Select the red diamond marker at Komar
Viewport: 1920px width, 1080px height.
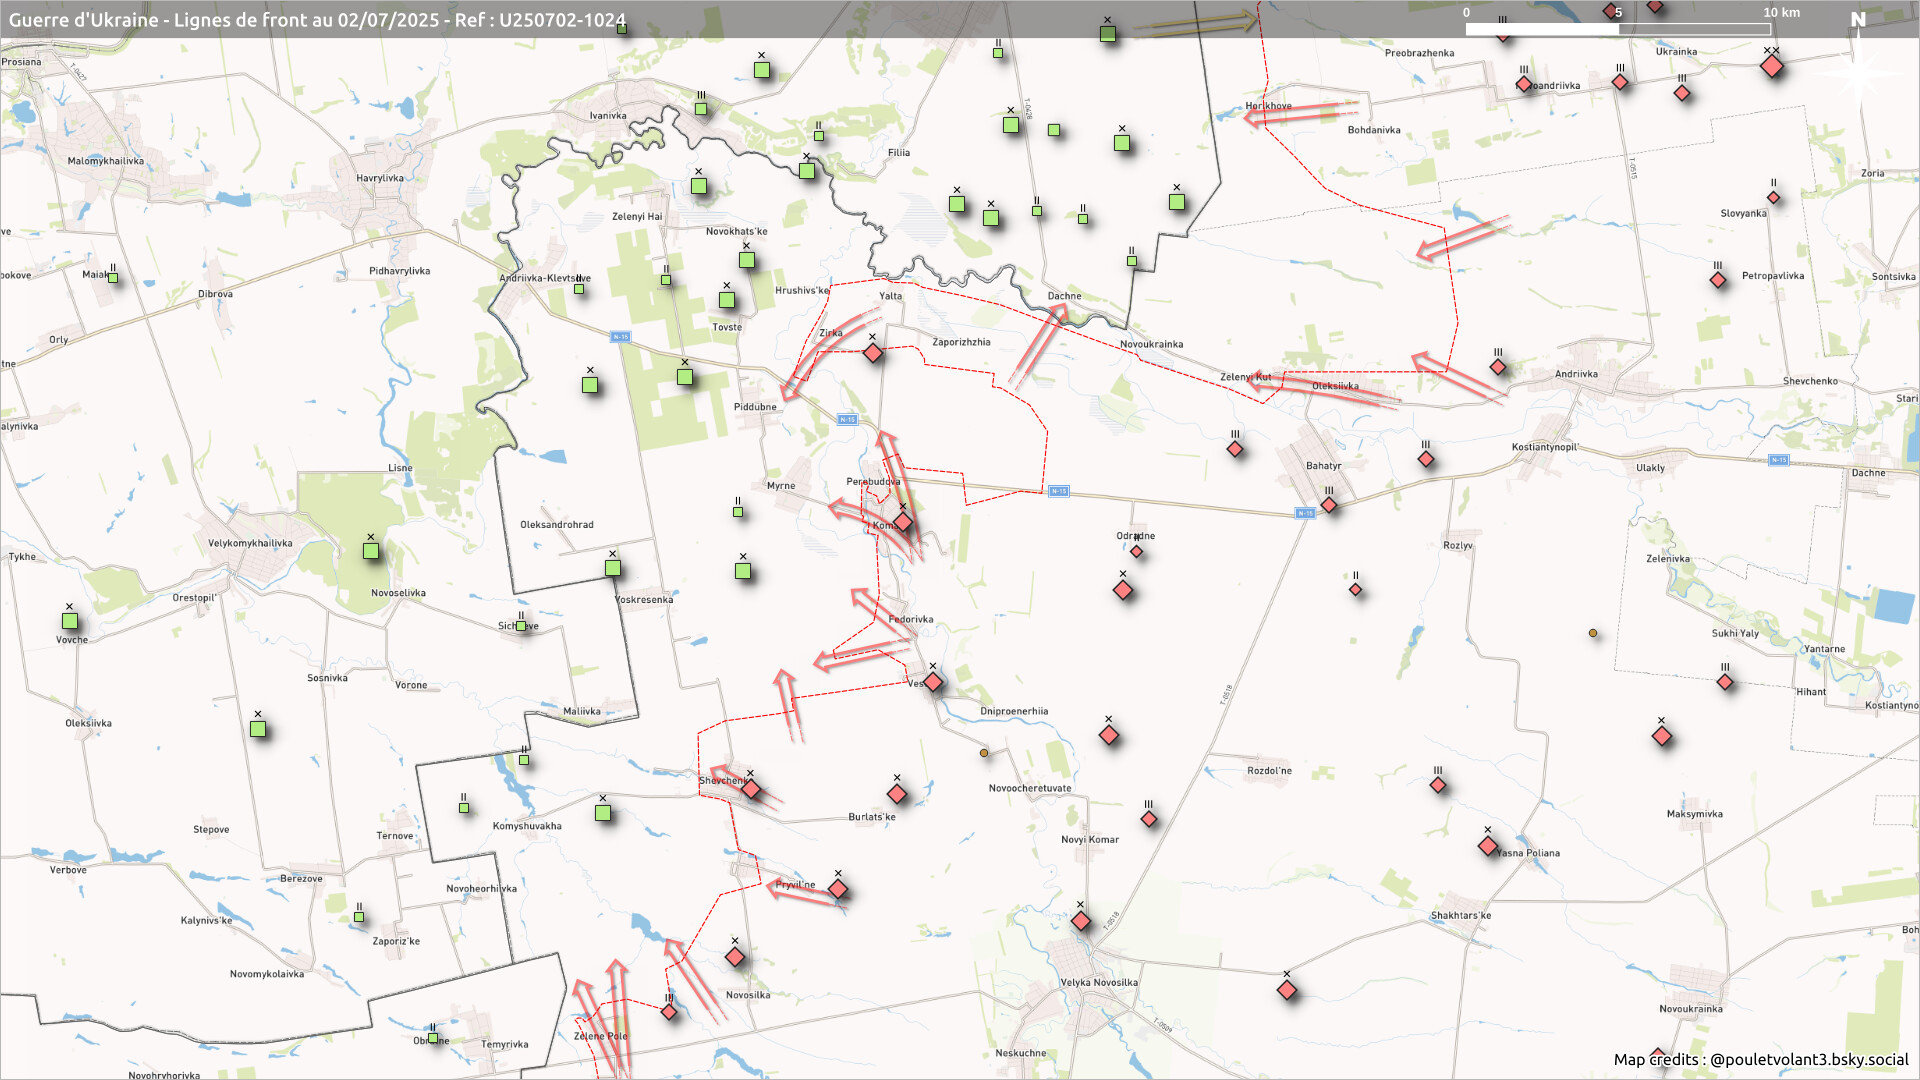click(903, 522)
